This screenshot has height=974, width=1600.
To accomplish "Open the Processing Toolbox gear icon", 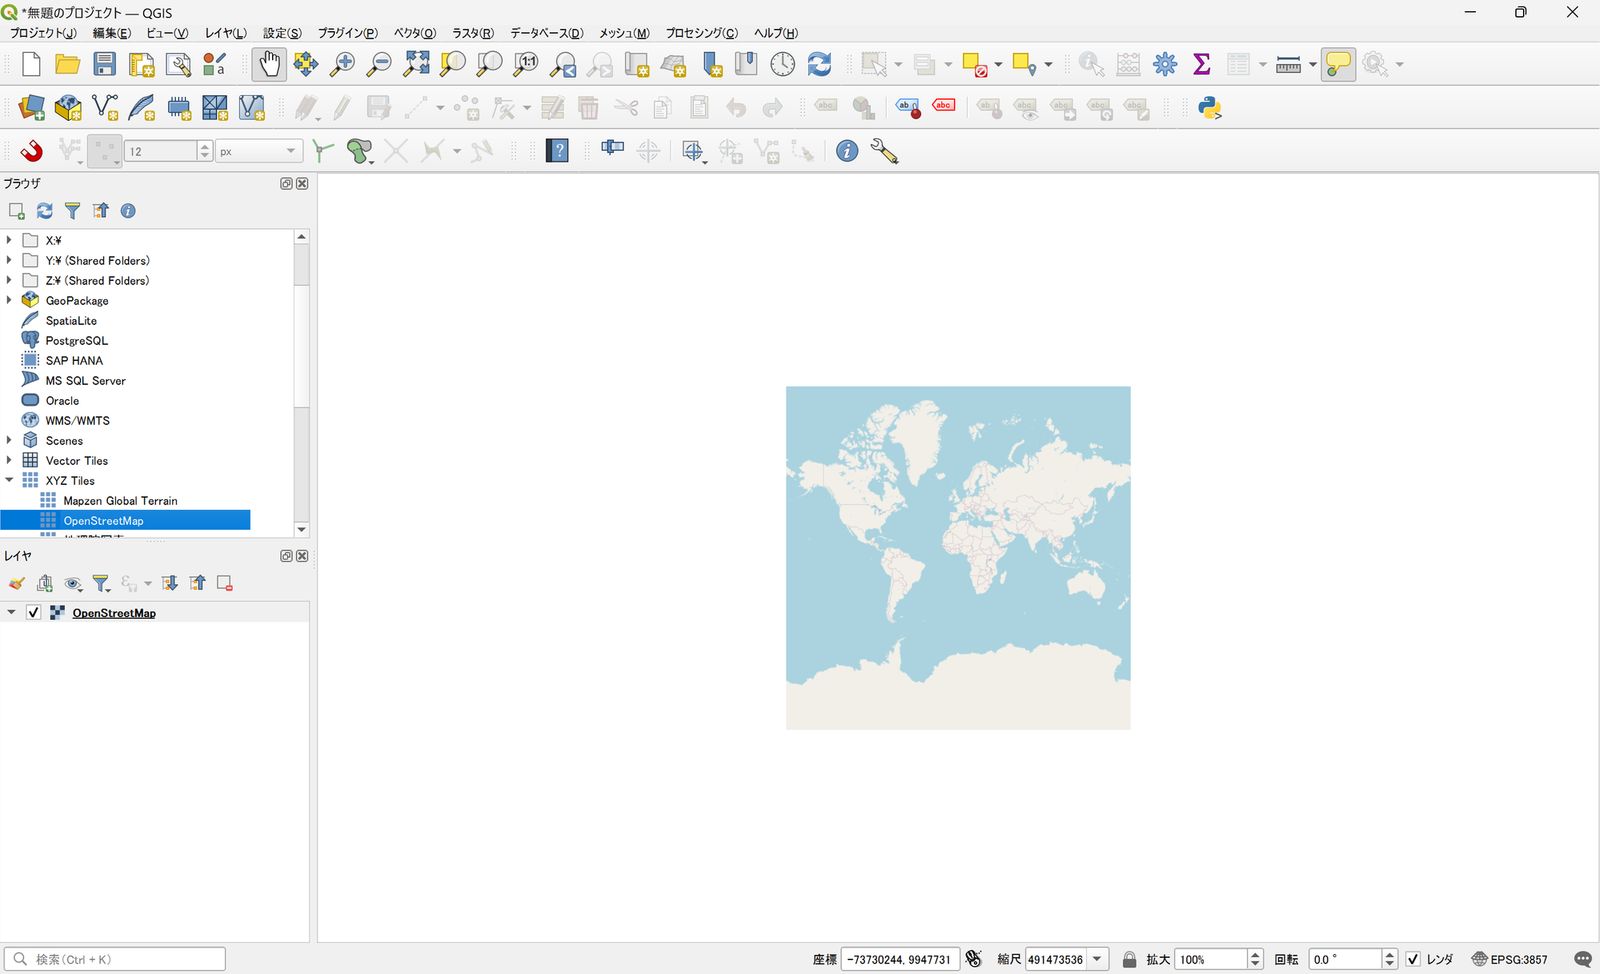I will click(x=1165, y=64).
